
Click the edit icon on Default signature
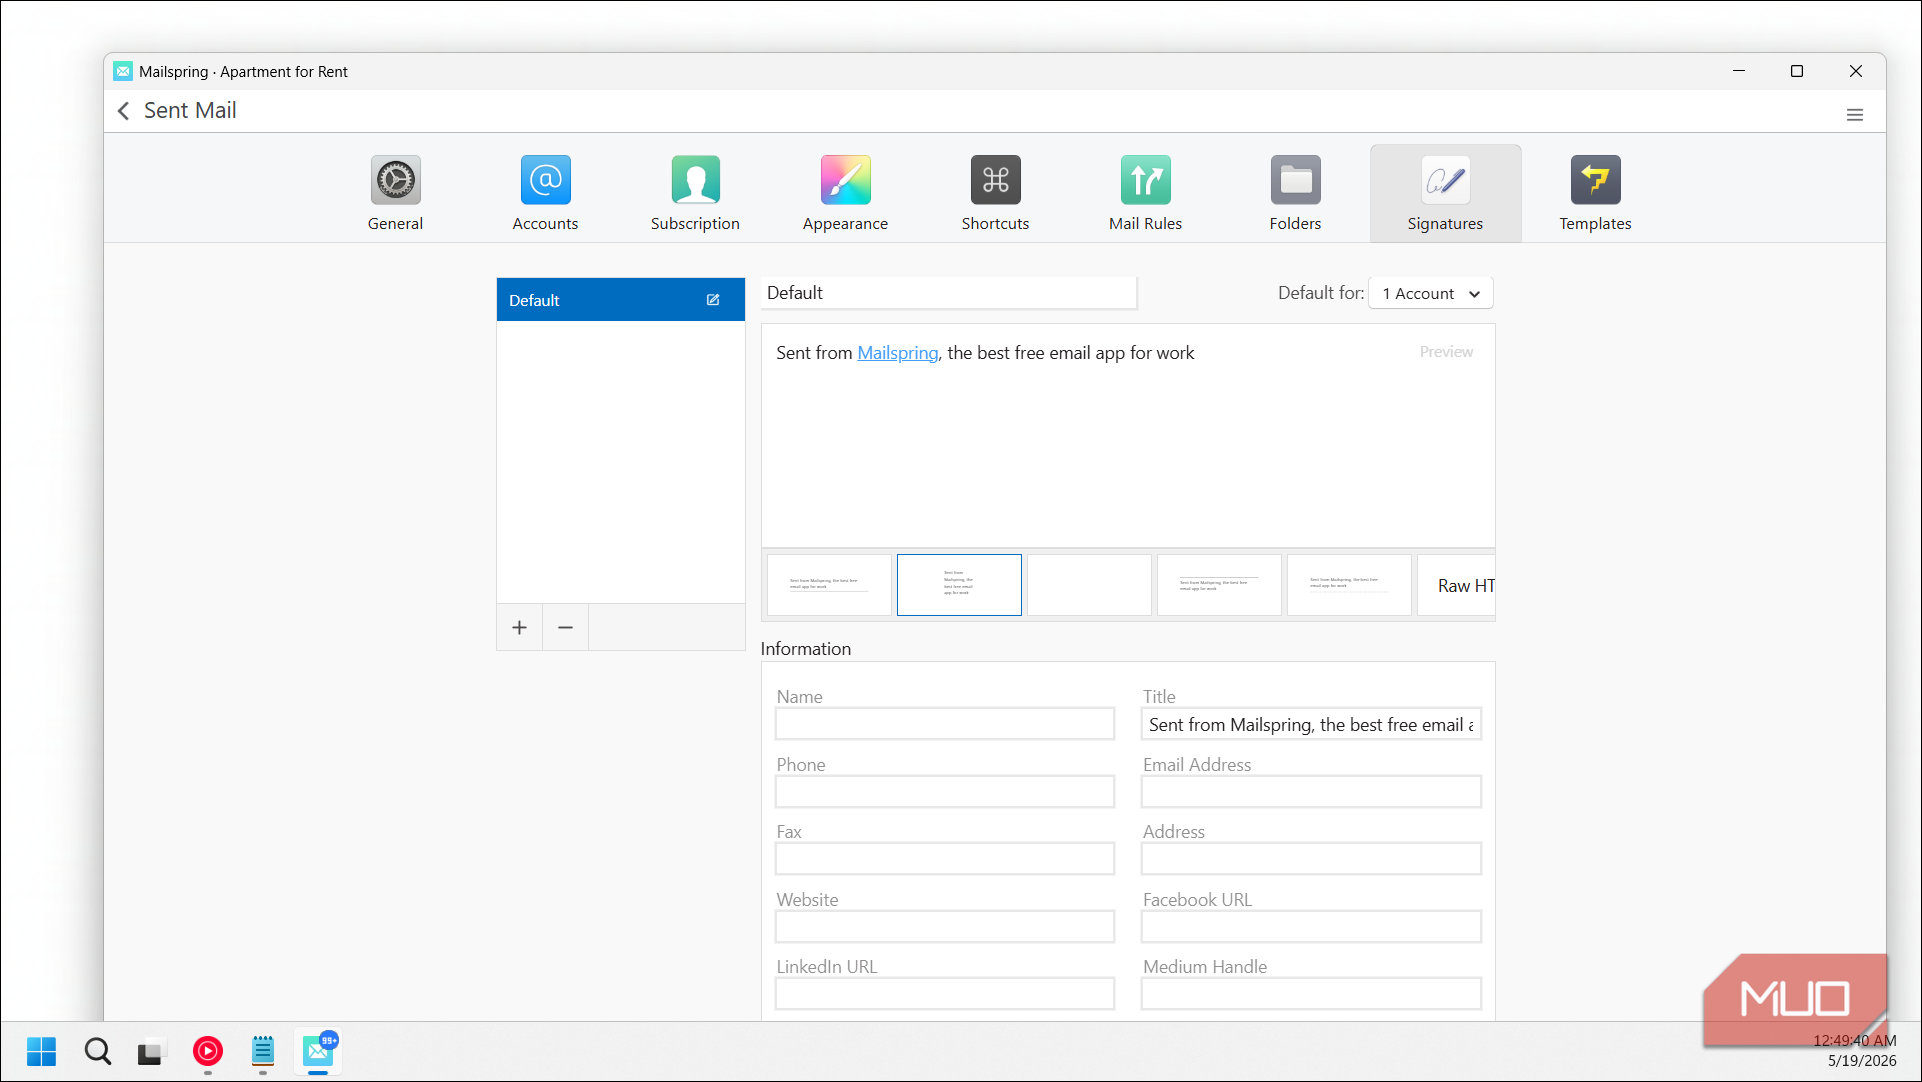[x=713, y=300]
